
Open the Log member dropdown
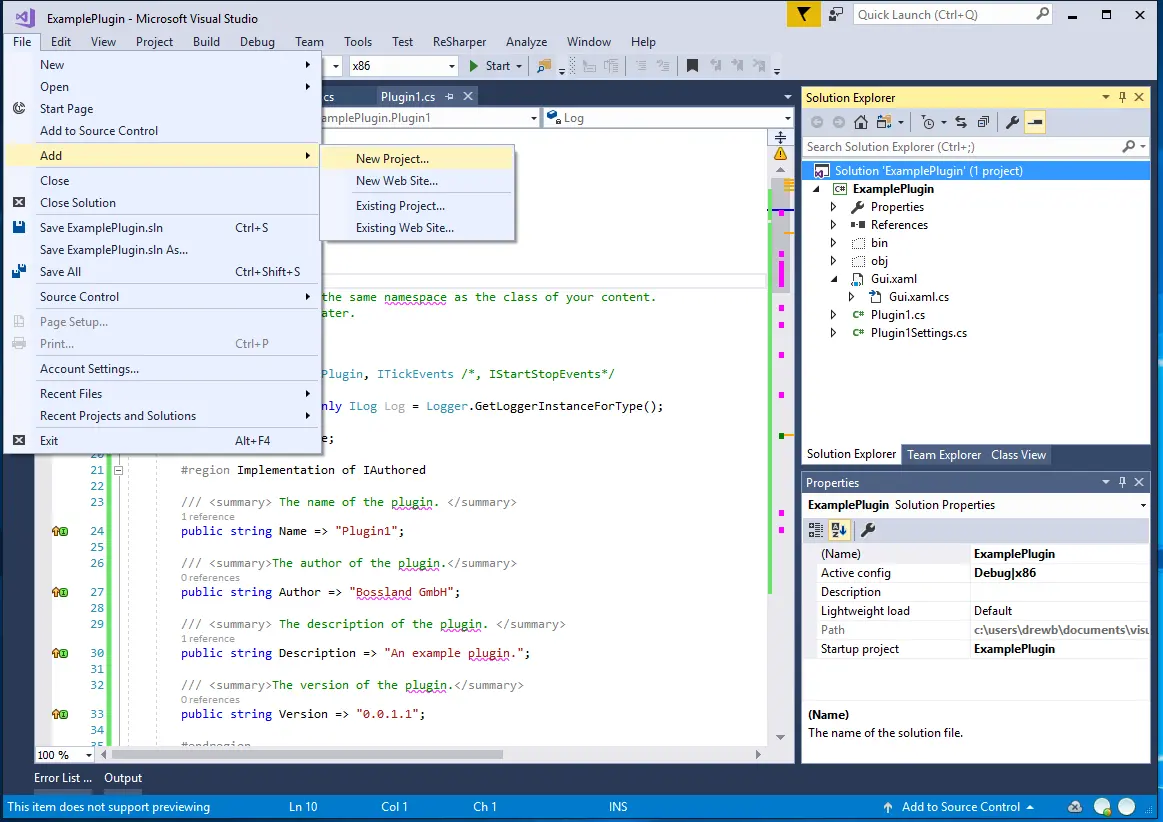(x=788, y=118)
